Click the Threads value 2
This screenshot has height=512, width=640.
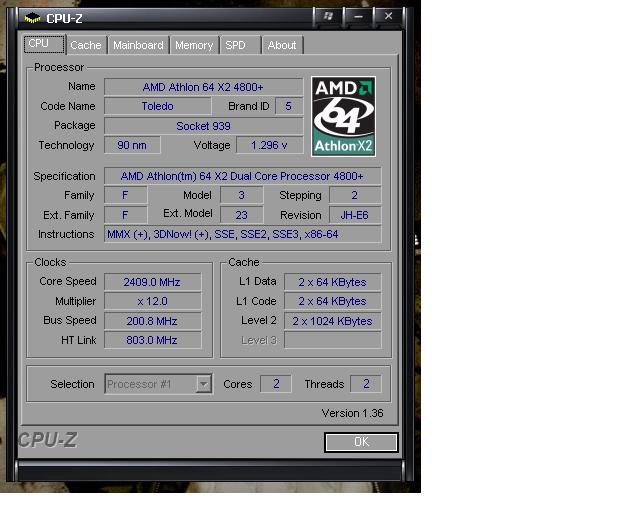(x=366, y=384)
